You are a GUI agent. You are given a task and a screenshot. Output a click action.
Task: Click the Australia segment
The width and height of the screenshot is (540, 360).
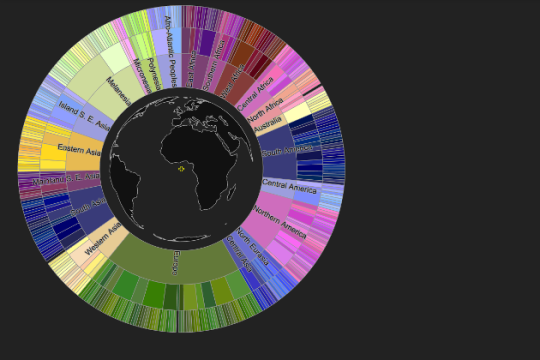pos(269,125)
